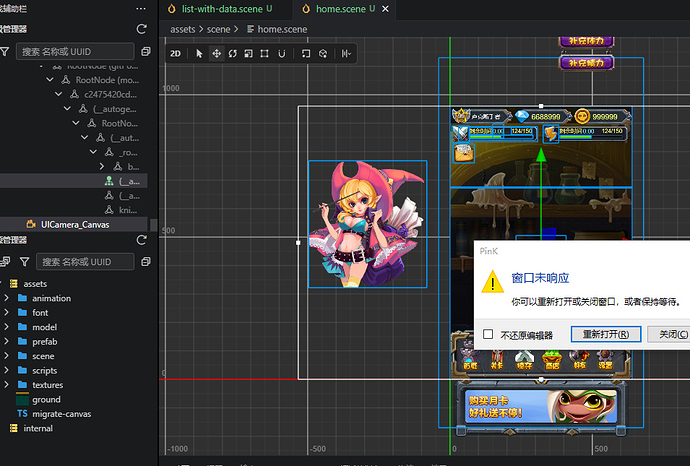Image resolution: width=690 pixels, height=466 pixels.
Task: Click the crown player avatar icon
Action: tap(461, 116)
